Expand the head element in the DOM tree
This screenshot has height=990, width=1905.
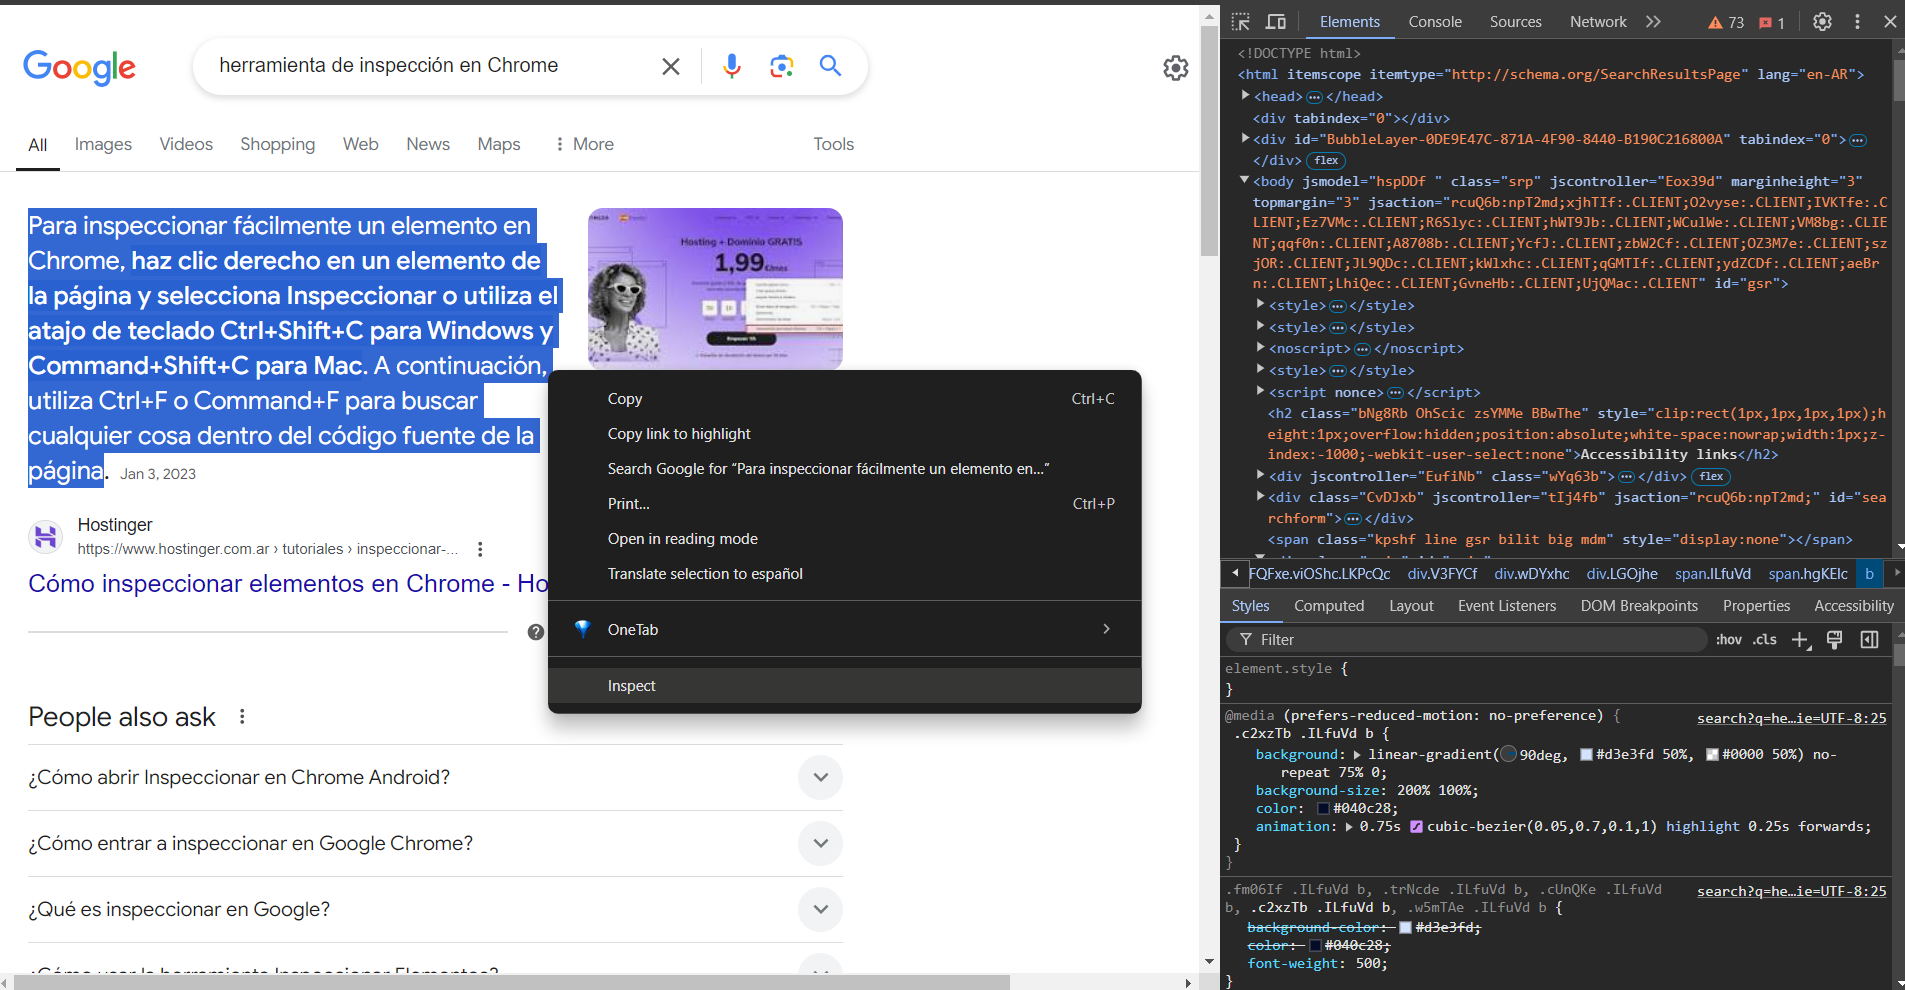(1246, 96)
